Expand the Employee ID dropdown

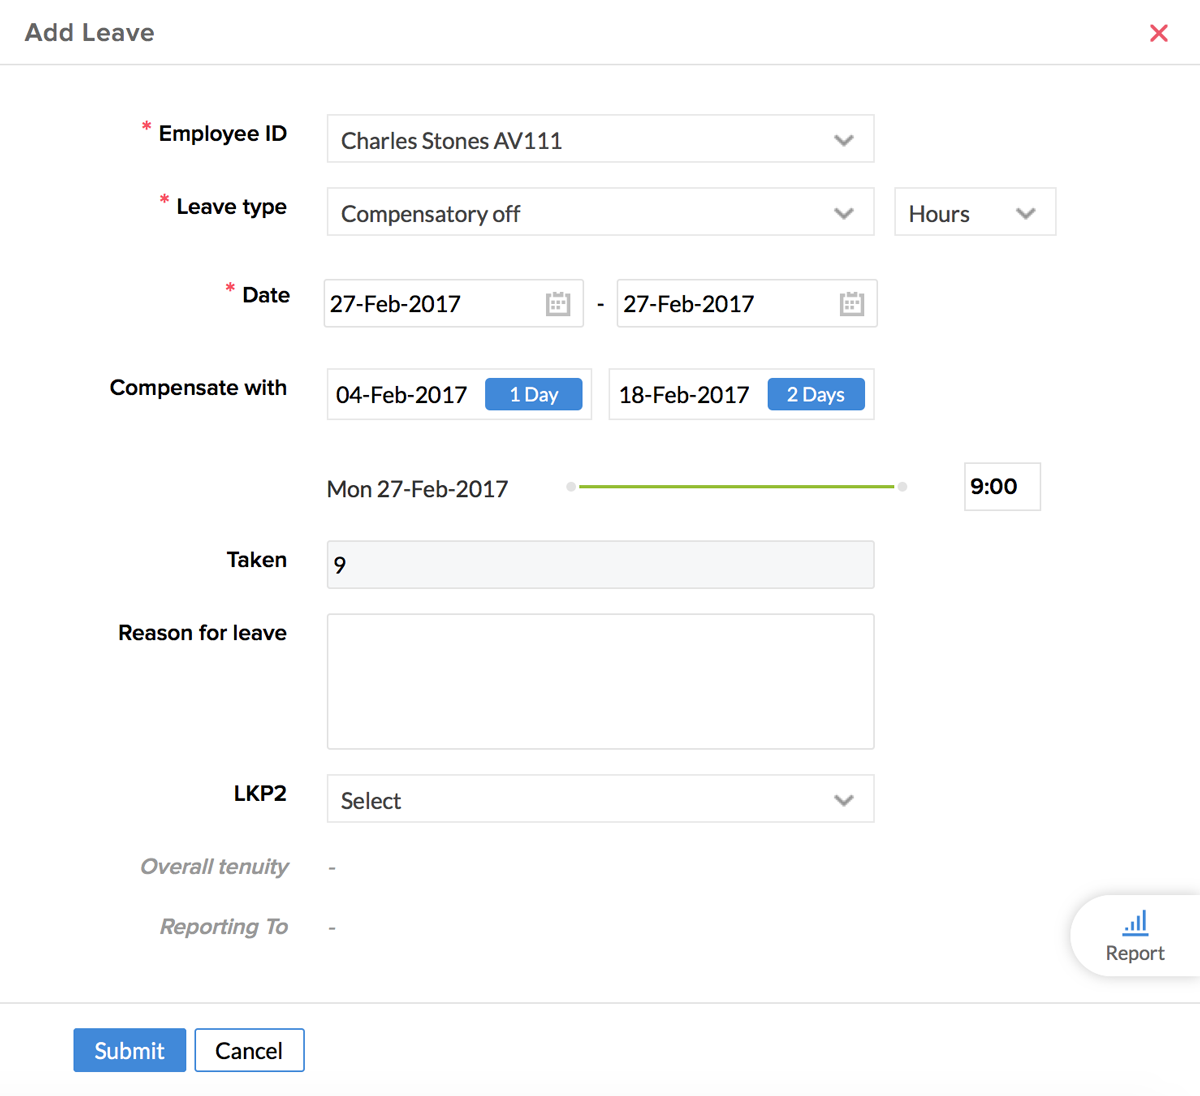(x=600, y=140)
